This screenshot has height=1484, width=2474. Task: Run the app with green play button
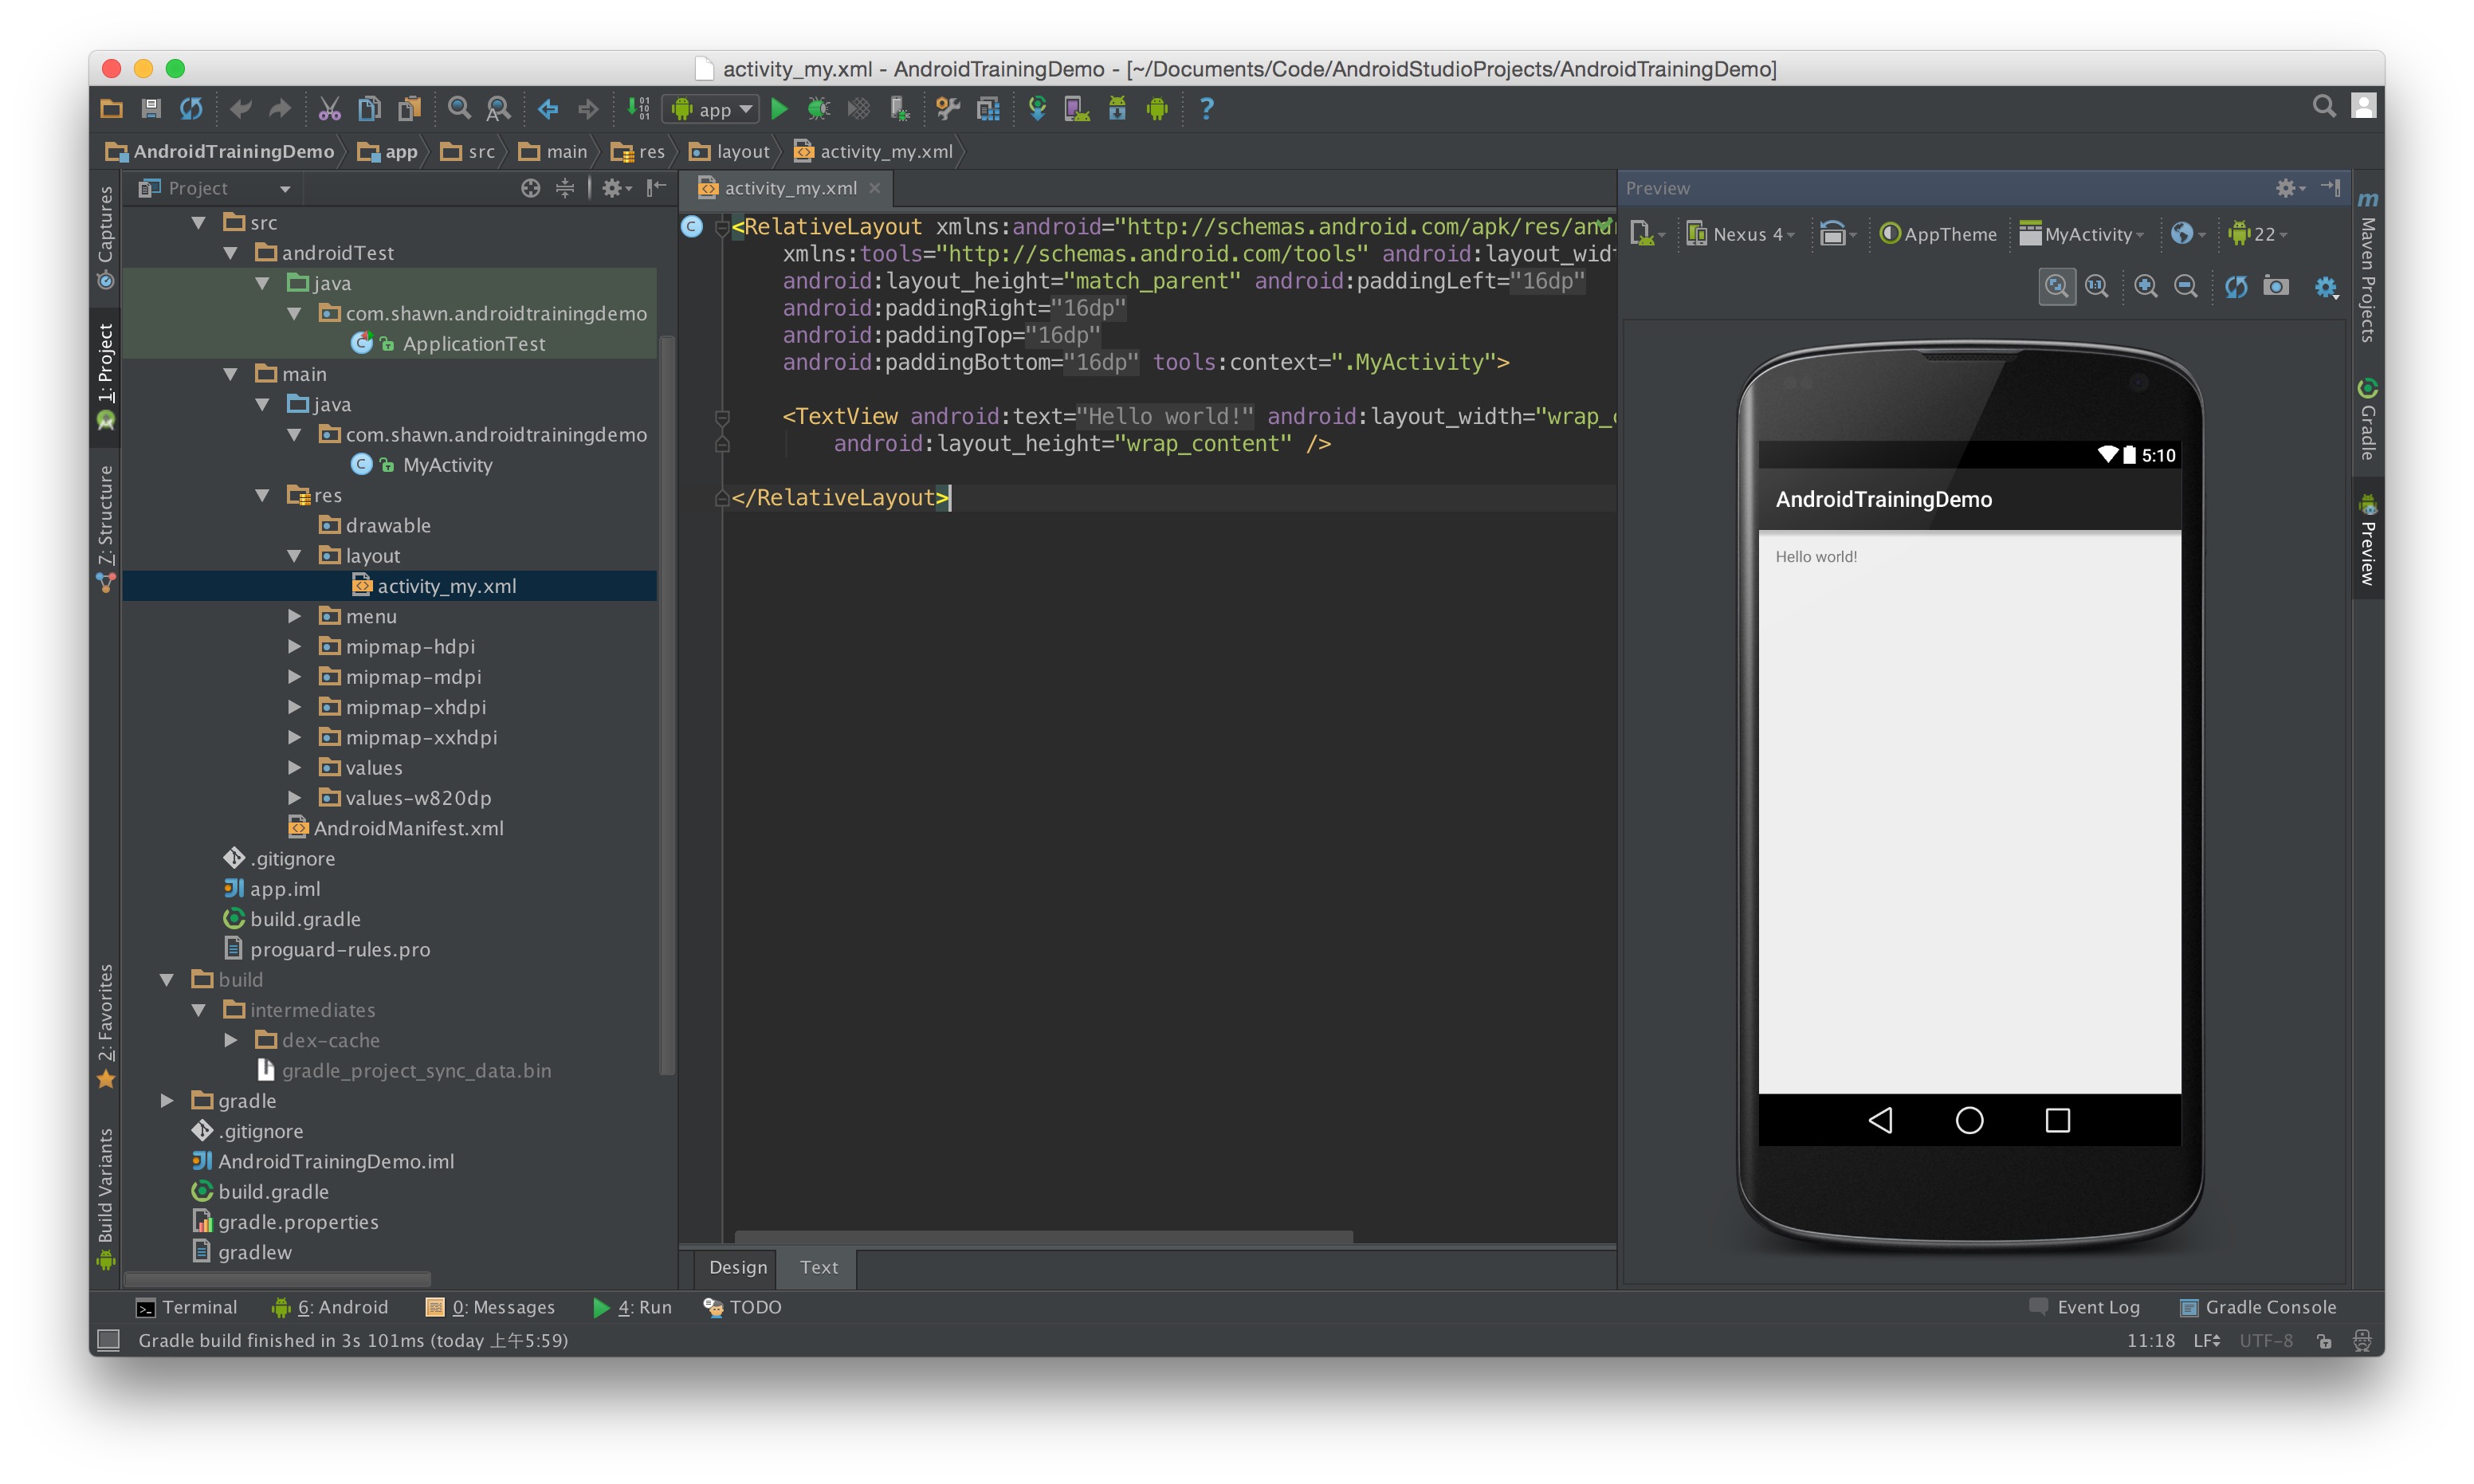(x=780, y=109)
